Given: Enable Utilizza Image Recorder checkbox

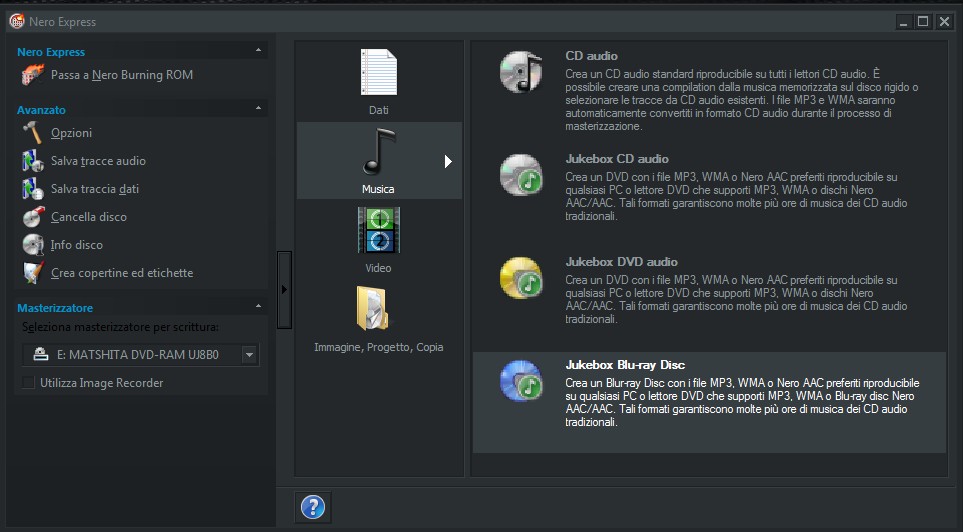Looking at the screenshot, I should click(28, 383).
